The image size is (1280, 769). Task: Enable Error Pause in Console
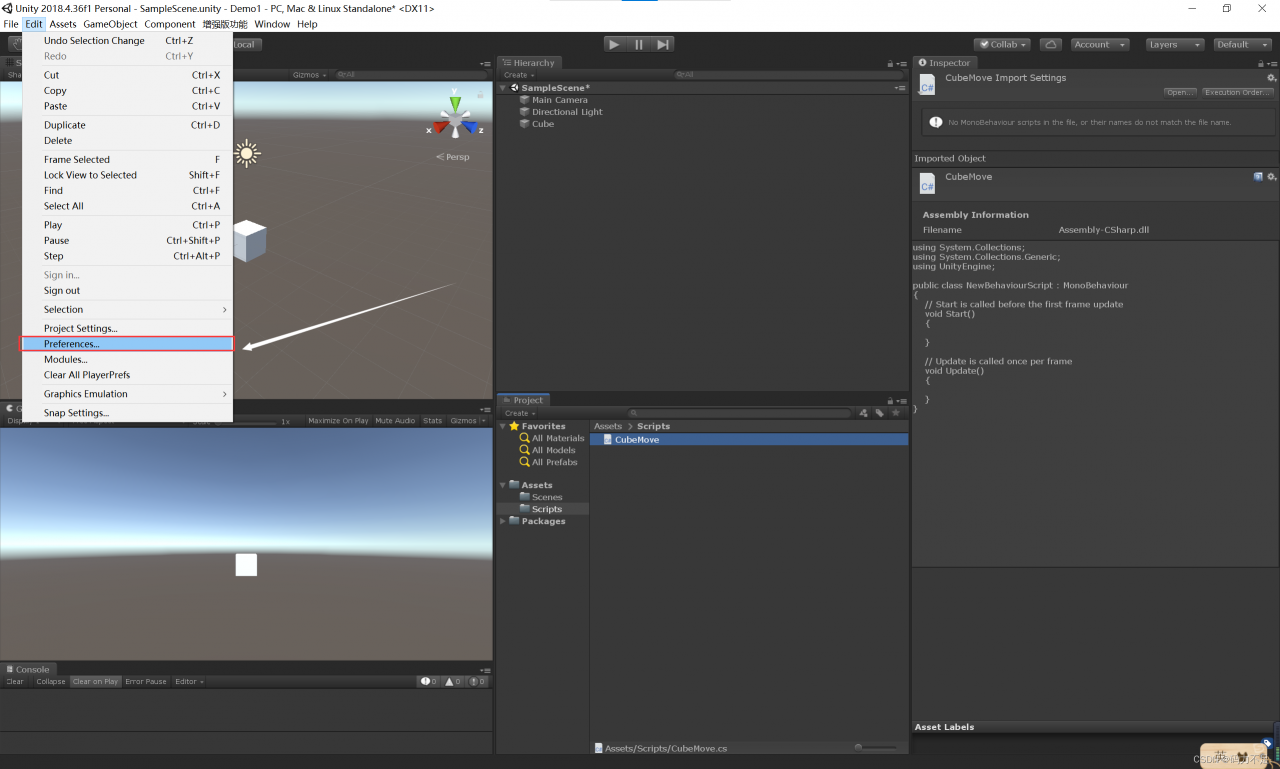pos(146,682)
